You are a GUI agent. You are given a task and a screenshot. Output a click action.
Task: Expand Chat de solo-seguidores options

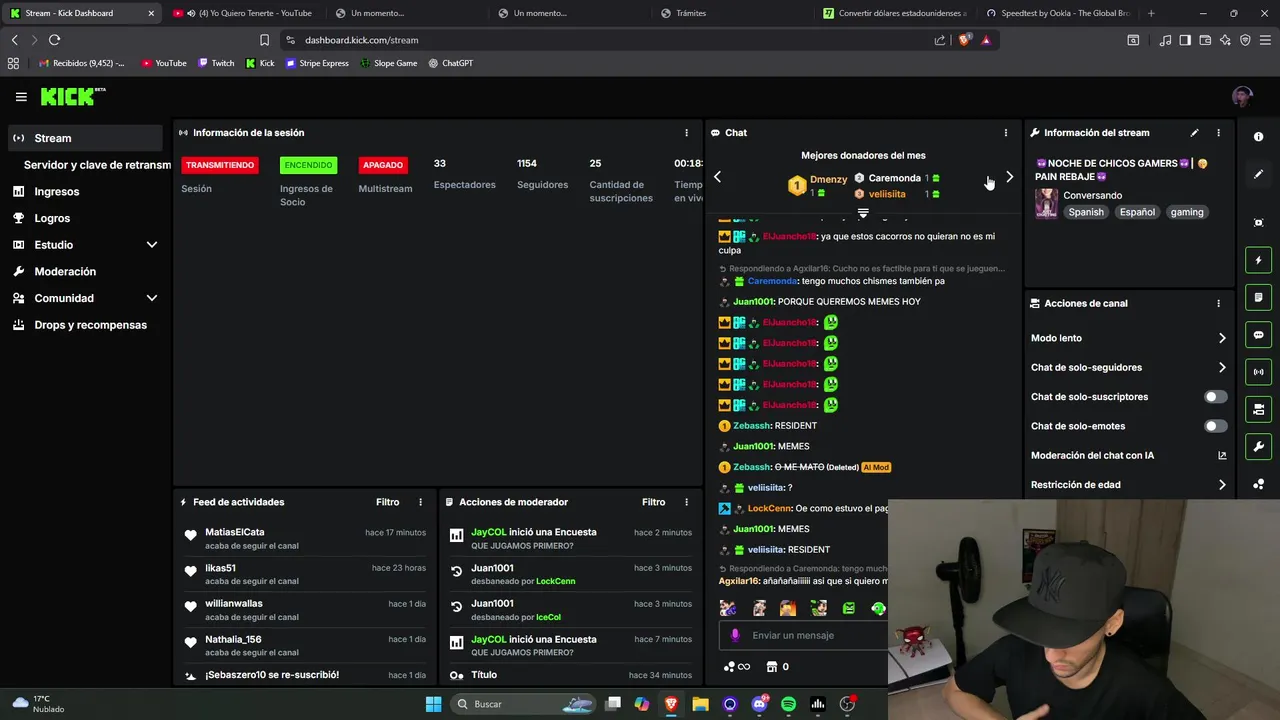point(1222,368)
